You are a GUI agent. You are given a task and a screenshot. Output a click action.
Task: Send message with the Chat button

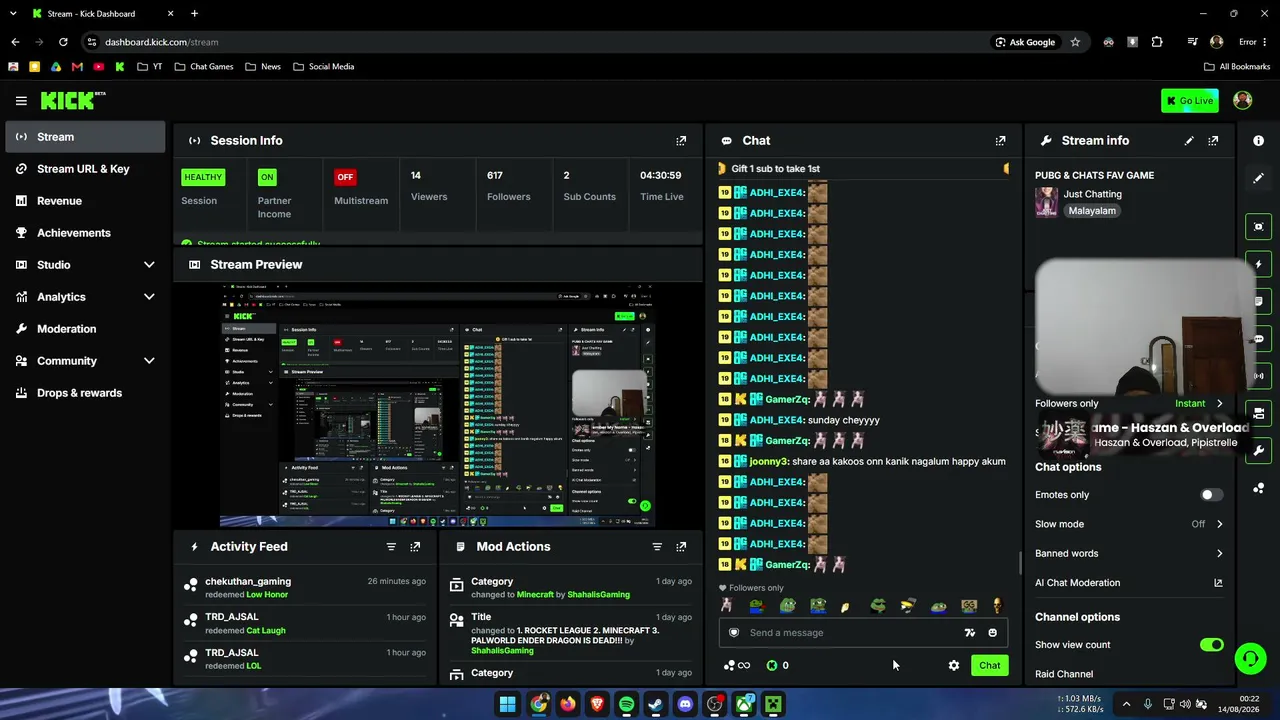990,665
